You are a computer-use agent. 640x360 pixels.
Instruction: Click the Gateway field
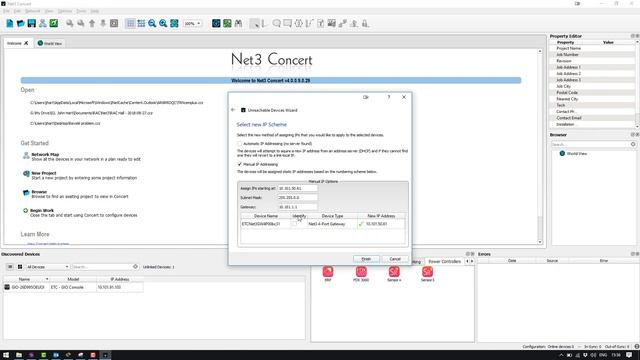[x=298, y=207]
